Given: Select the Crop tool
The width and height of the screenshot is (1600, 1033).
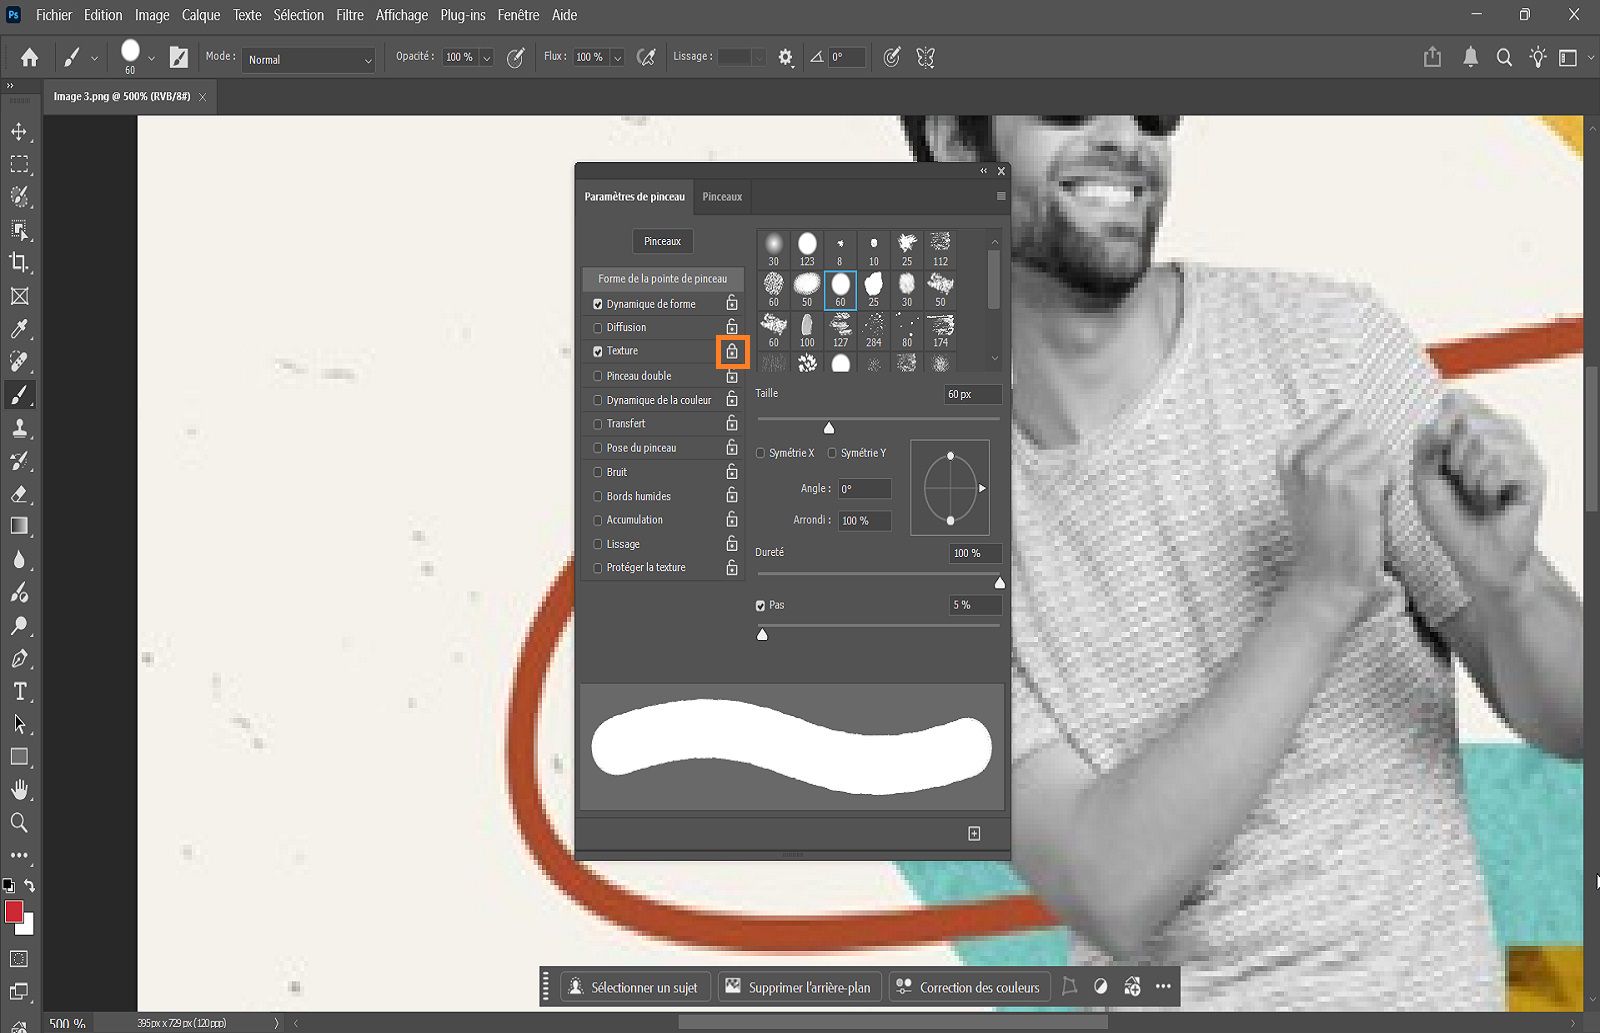Looking at the screenshot, I should click(20, 263).
